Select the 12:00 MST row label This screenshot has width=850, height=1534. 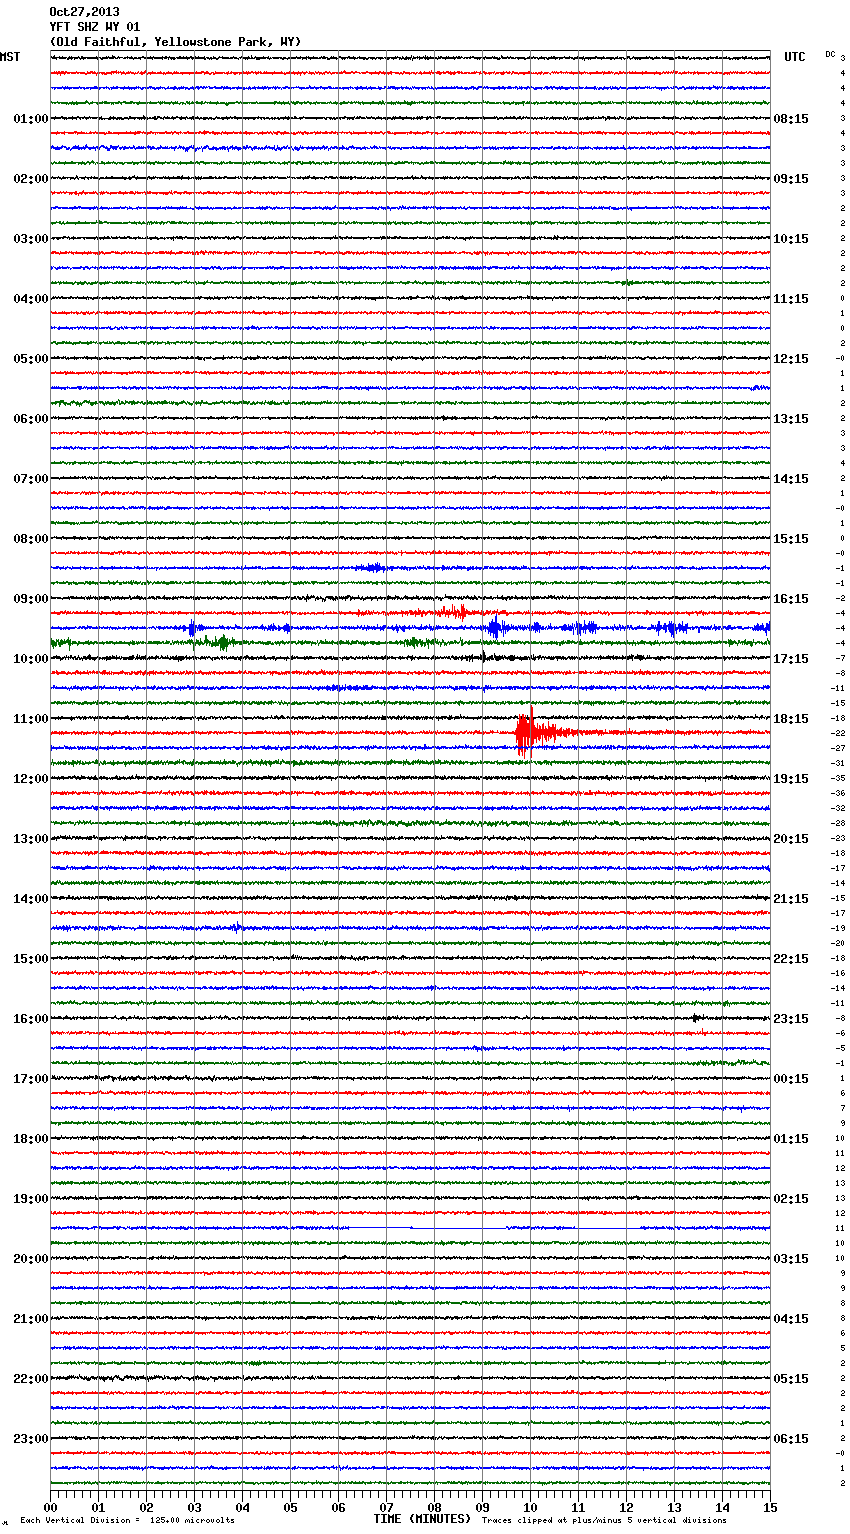31,779
